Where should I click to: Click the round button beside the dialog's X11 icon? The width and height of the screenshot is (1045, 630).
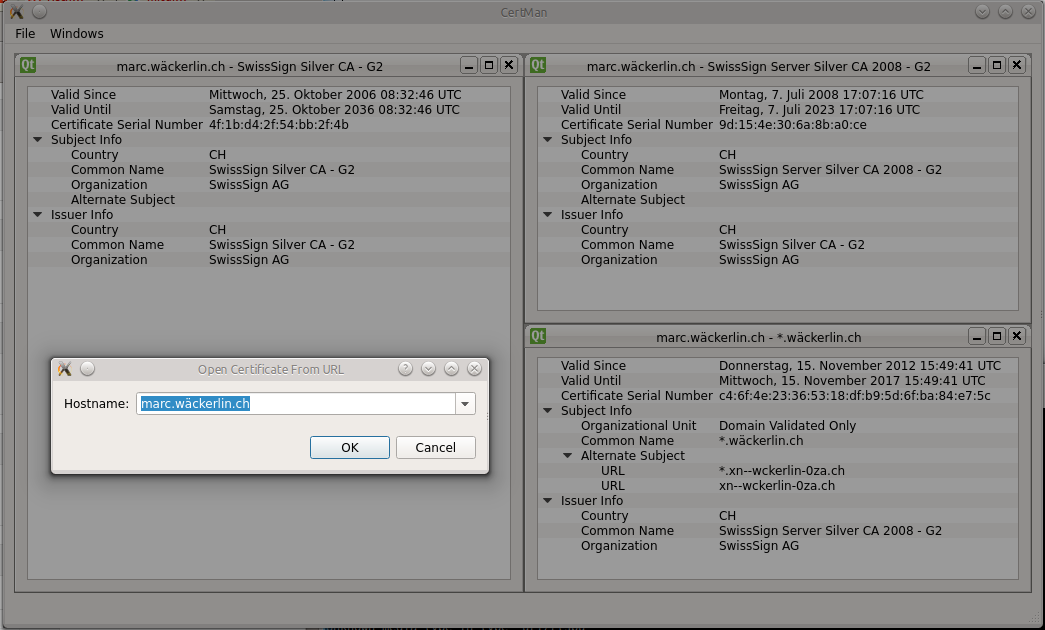[x=87, y=369]
